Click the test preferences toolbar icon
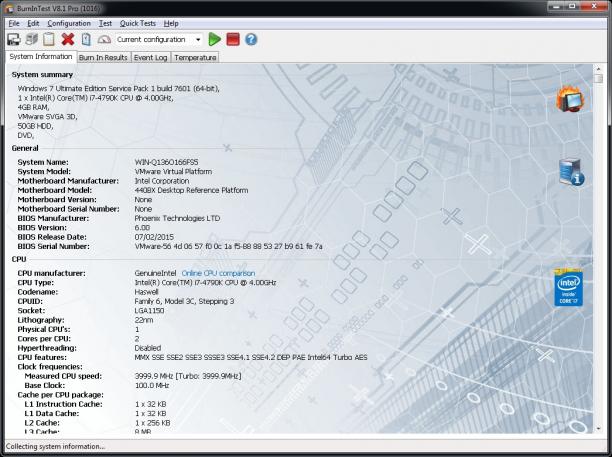The image size is (612, 457). [32, 39]
